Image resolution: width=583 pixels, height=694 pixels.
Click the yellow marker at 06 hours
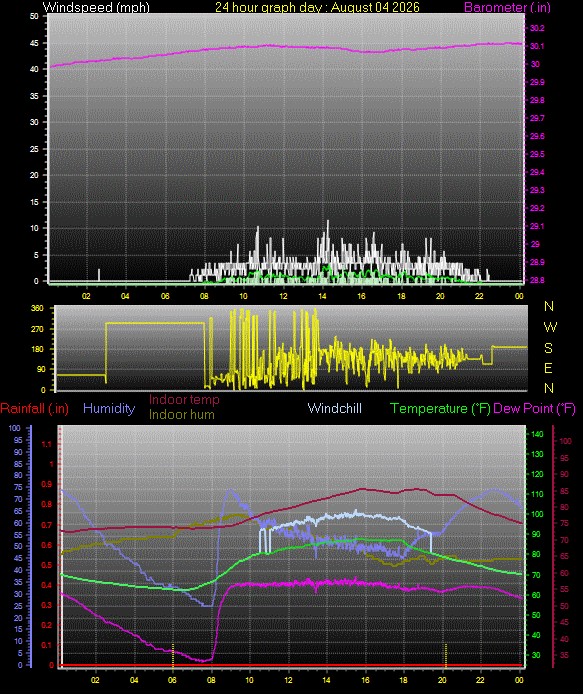point(173,655)
